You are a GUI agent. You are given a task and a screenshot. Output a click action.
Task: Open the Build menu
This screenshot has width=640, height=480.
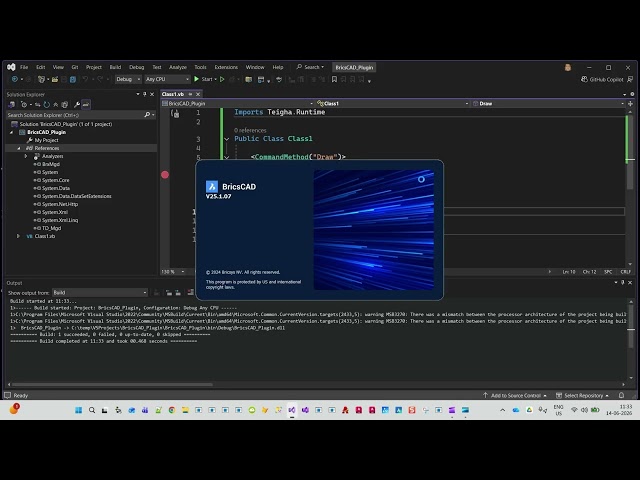(115, 67)
